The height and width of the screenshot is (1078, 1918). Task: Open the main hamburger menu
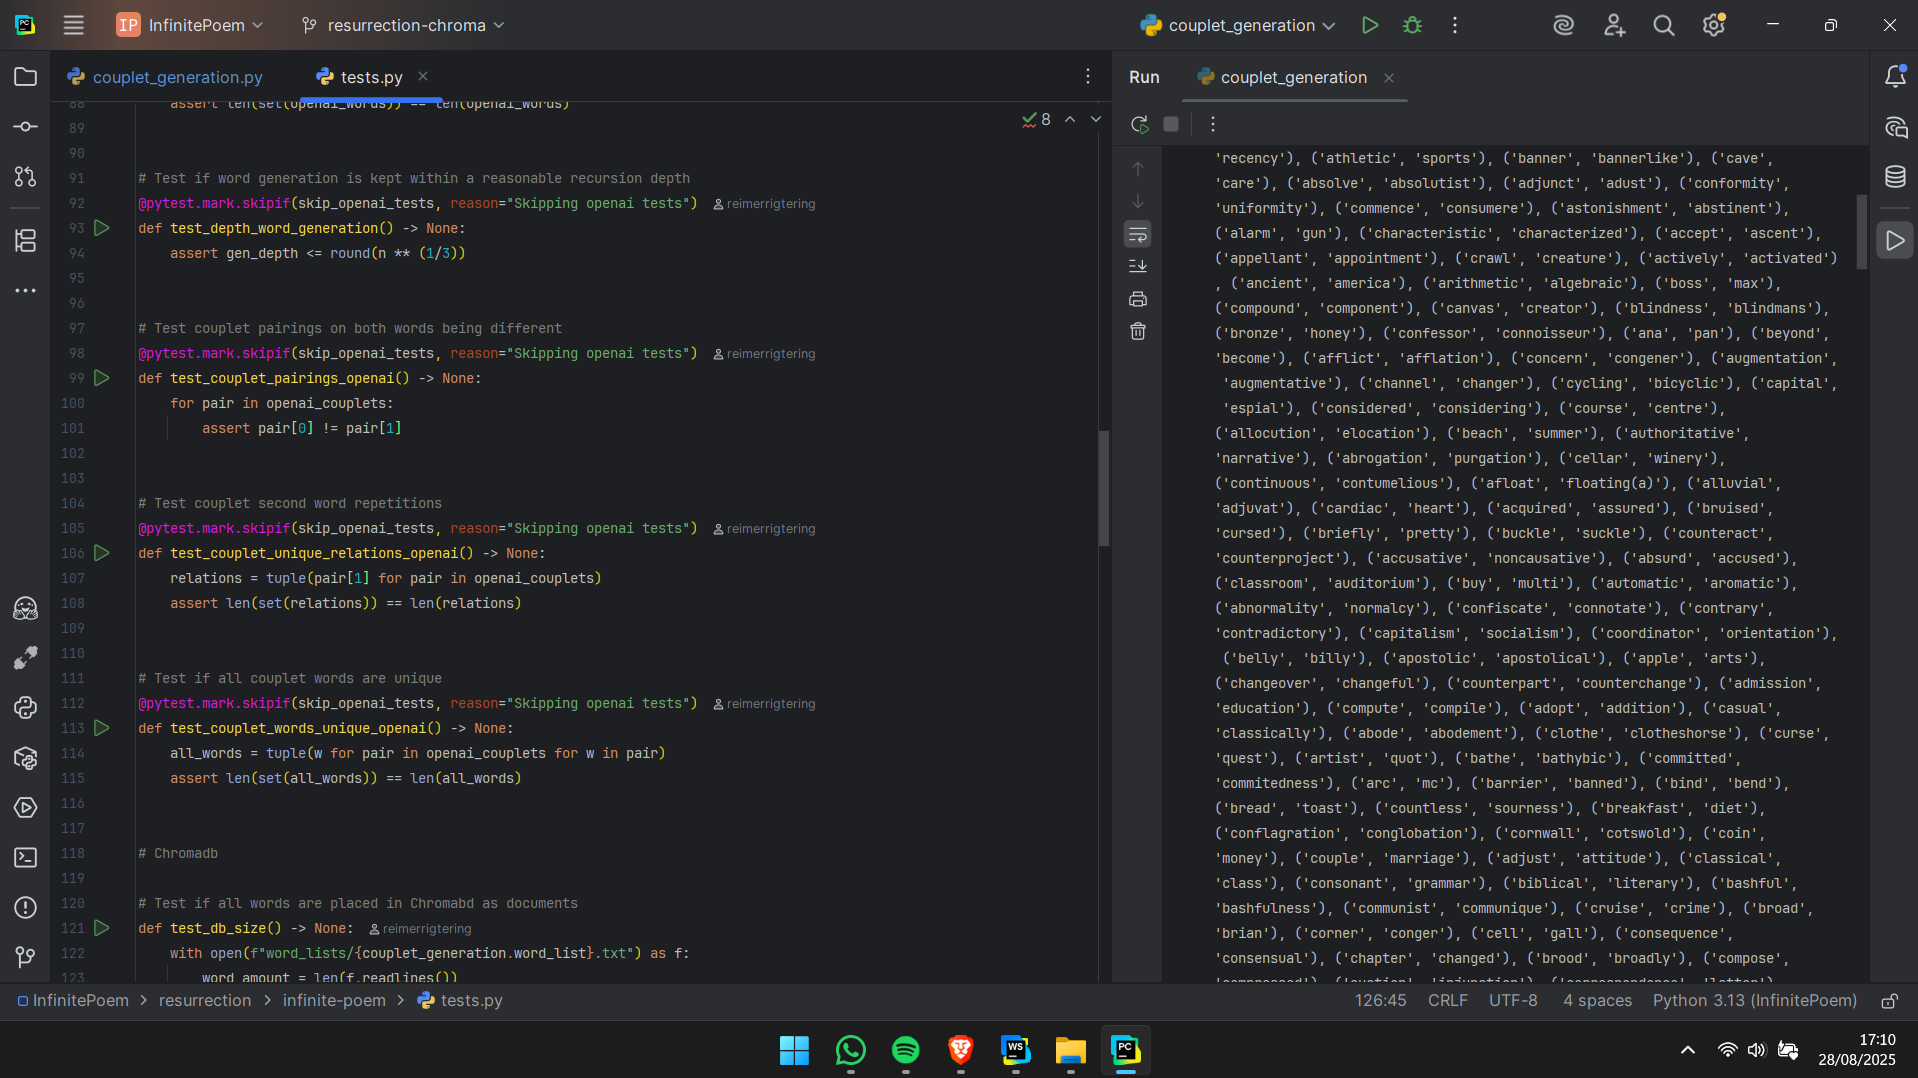coord(74,25)
